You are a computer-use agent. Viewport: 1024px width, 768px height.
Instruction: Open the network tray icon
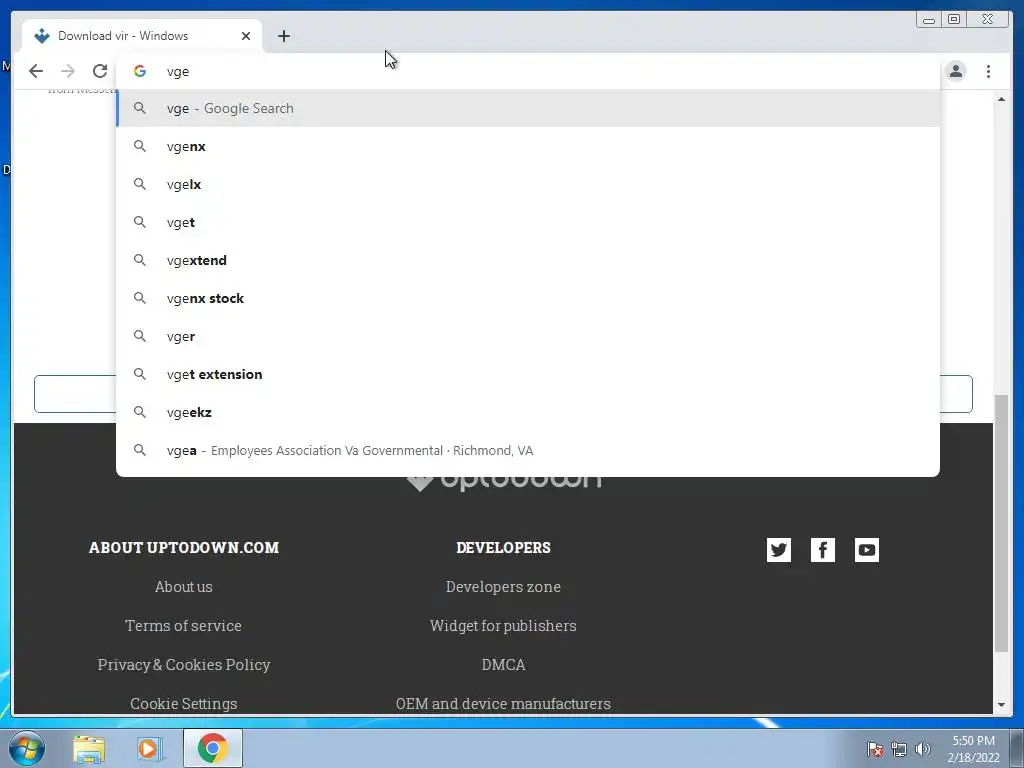coord(899,749)
